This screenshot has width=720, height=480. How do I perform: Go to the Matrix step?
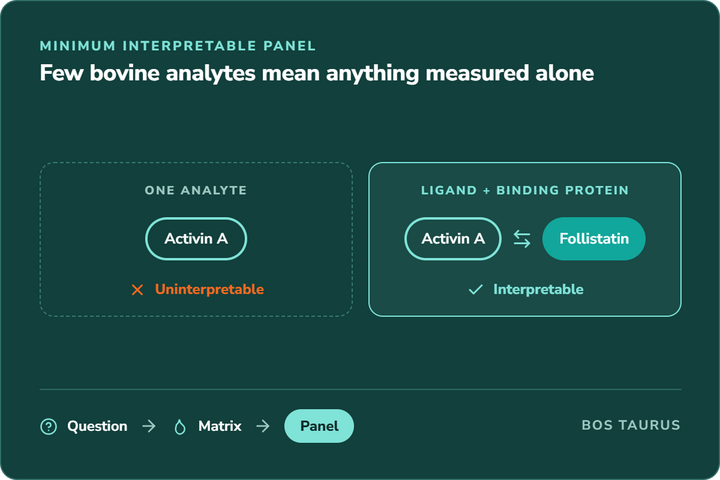pos(219,426)
